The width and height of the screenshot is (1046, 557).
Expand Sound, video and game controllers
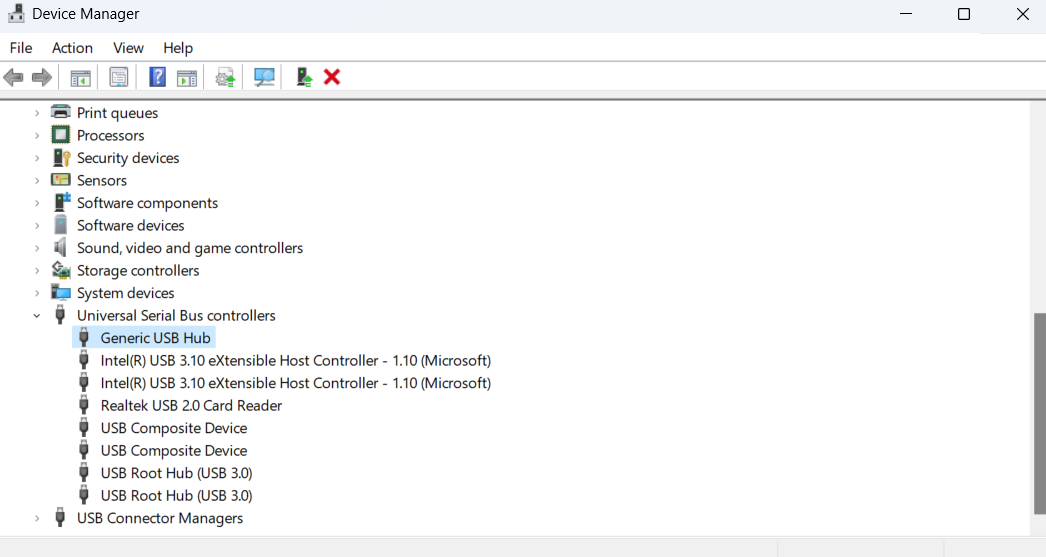tap(37, 248)
